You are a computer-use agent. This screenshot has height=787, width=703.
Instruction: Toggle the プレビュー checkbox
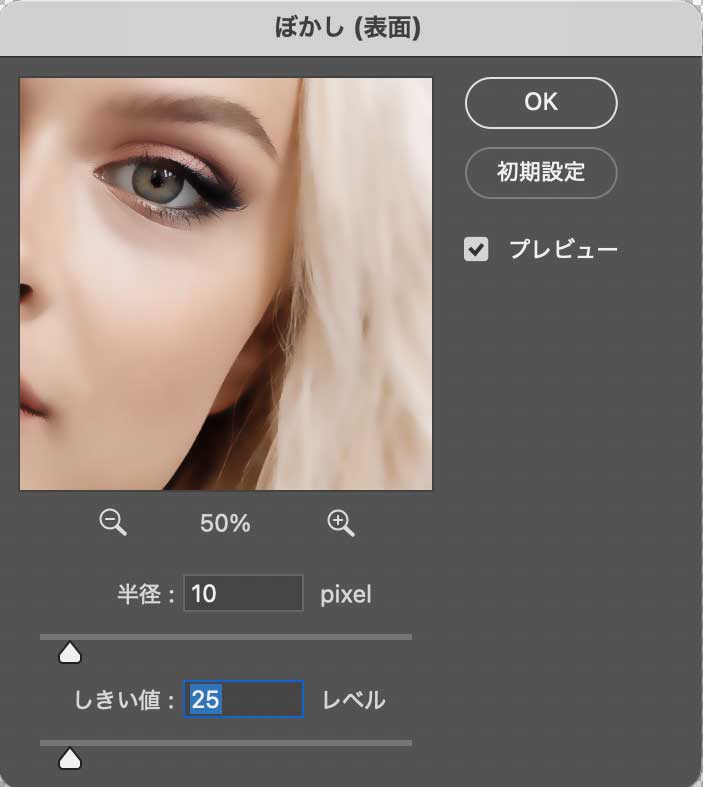coord(476,249)
